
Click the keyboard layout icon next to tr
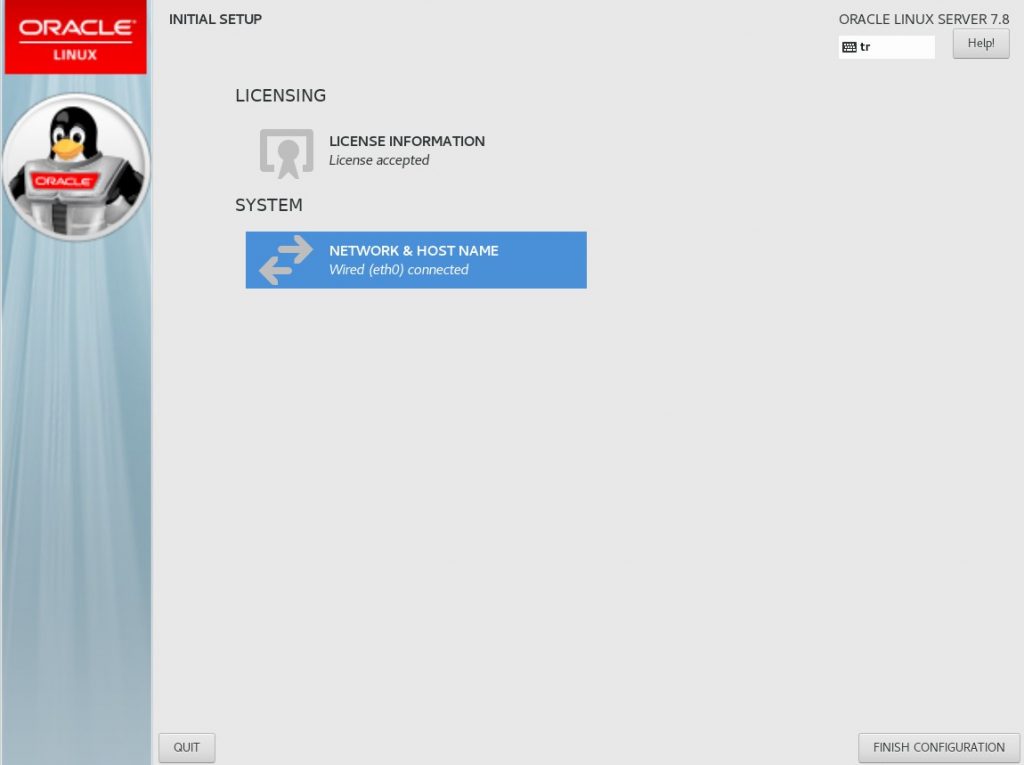tap(849, 47)
